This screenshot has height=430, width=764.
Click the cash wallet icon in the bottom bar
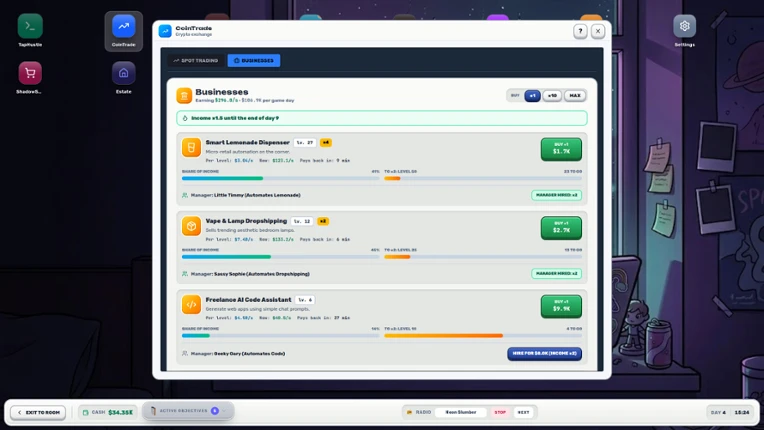pyautogui.click(x=86, y=412)
